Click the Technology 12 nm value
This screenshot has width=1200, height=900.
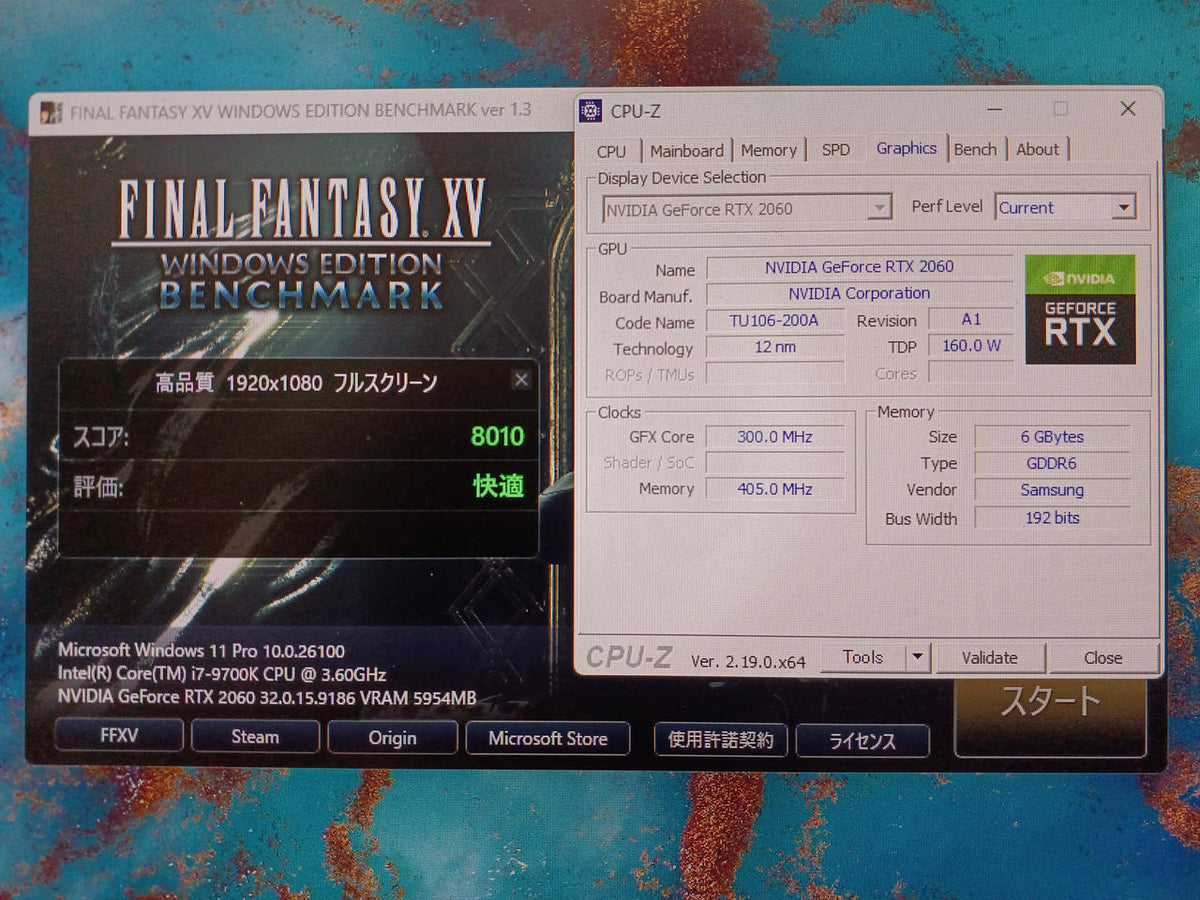[774, 348]
